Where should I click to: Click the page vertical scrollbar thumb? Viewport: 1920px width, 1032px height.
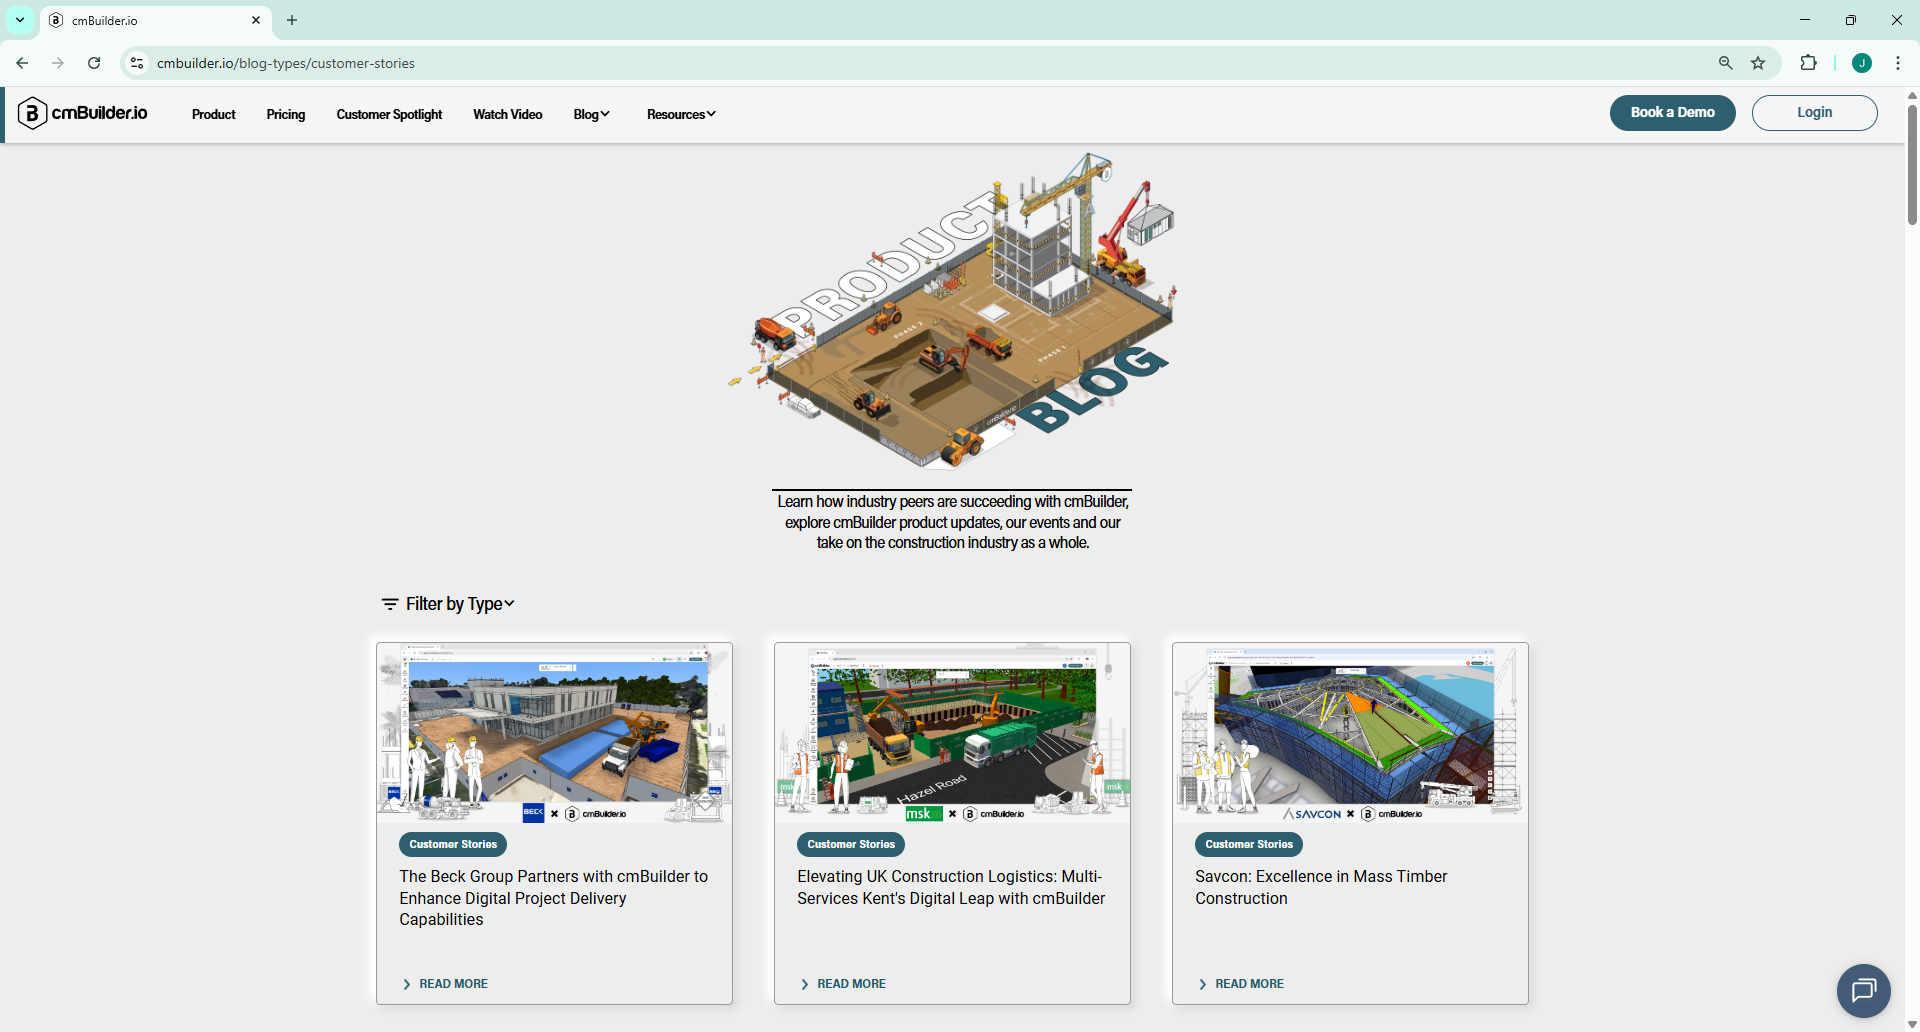point(1912,165)
